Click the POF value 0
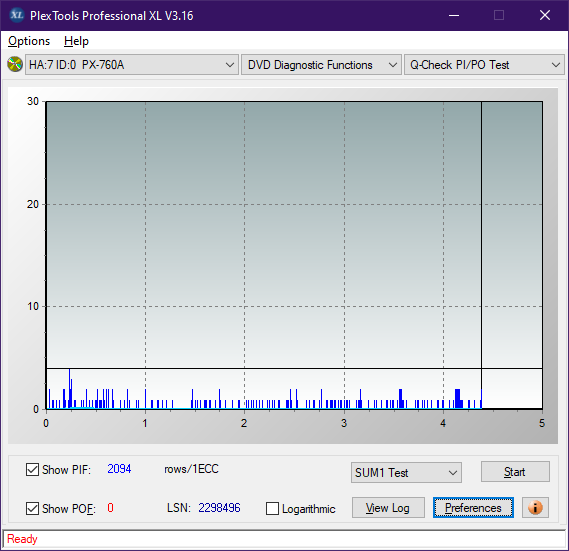This screenshot has width=569, height=551. (x=111, y=507)
